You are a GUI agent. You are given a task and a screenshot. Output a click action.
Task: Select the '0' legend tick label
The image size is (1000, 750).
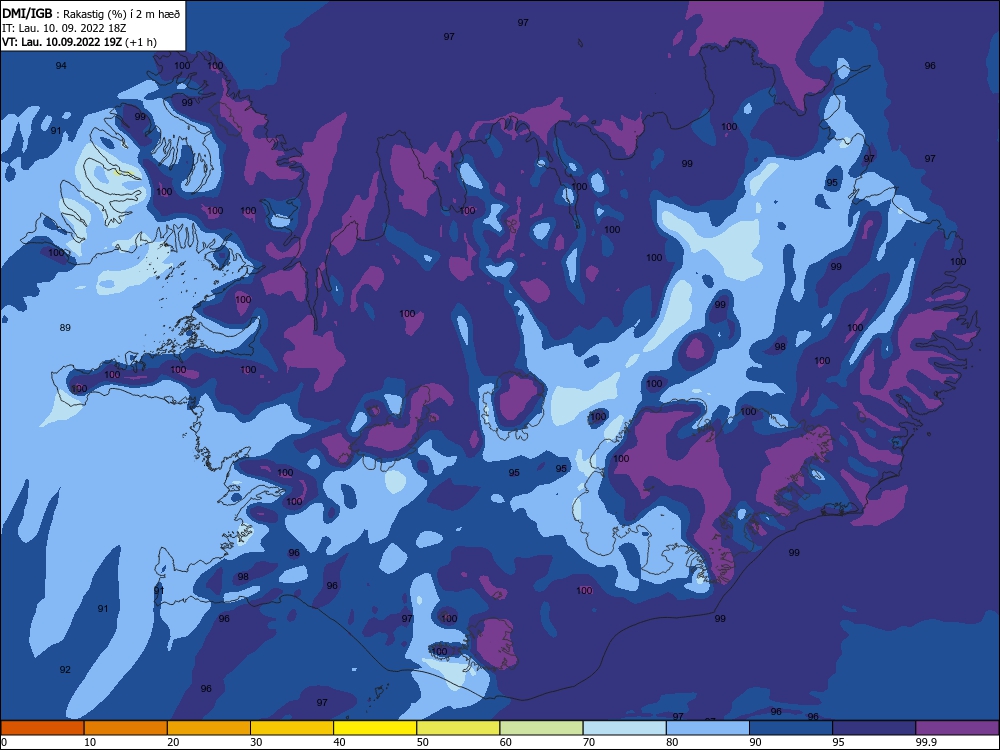pyautogui.click(x=4, y=742)
